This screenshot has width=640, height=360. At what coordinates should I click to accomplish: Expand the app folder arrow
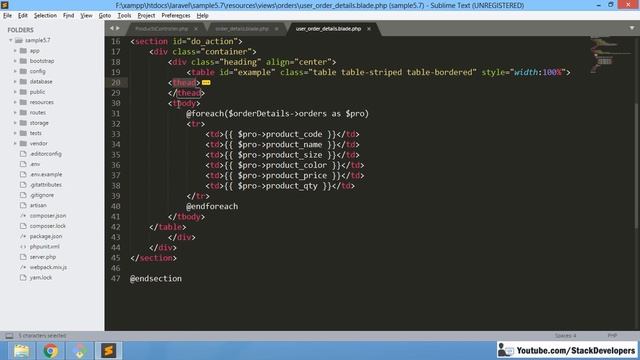coord(15,51)
